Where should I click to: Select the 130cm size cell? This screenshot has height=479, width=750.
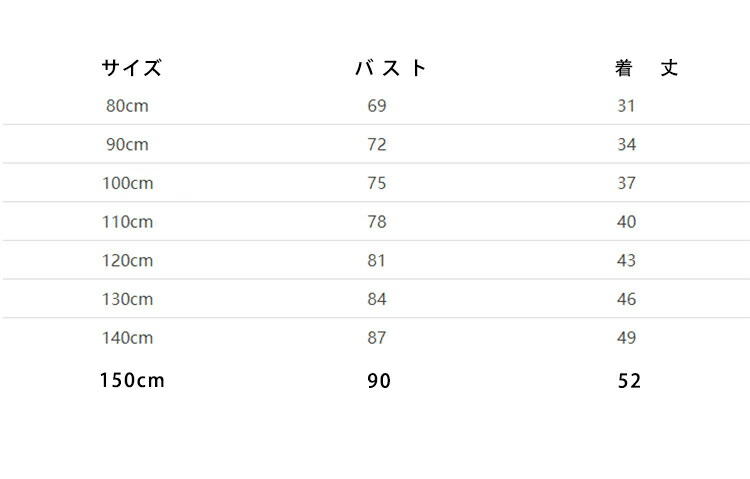[128, 300]
